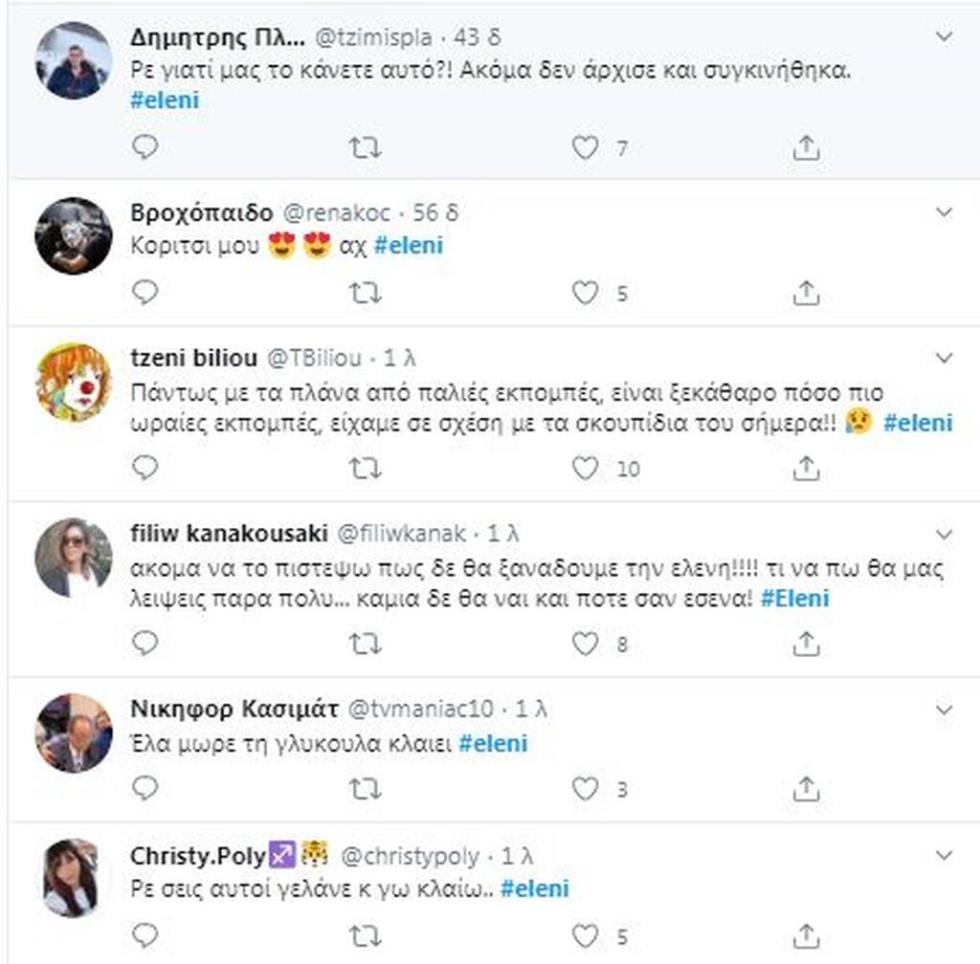The image size is (980, 964).
Task: Open the @tvmaniac10 profile handle
Action: (x=420, y=709)
